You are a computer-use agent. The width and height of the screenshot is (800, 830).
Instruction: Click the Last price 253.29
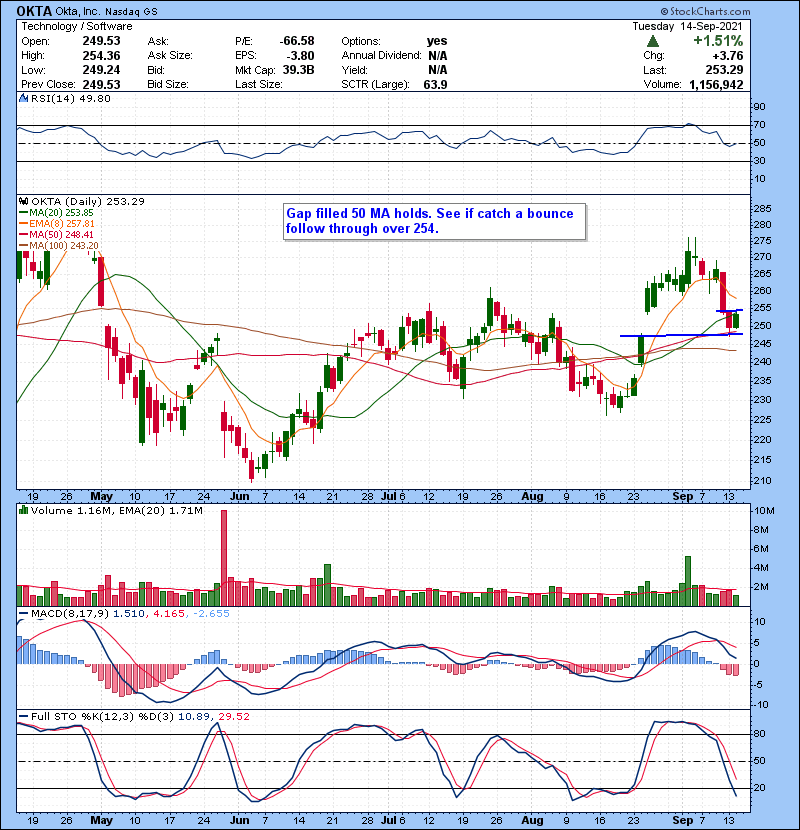[724, 70]
